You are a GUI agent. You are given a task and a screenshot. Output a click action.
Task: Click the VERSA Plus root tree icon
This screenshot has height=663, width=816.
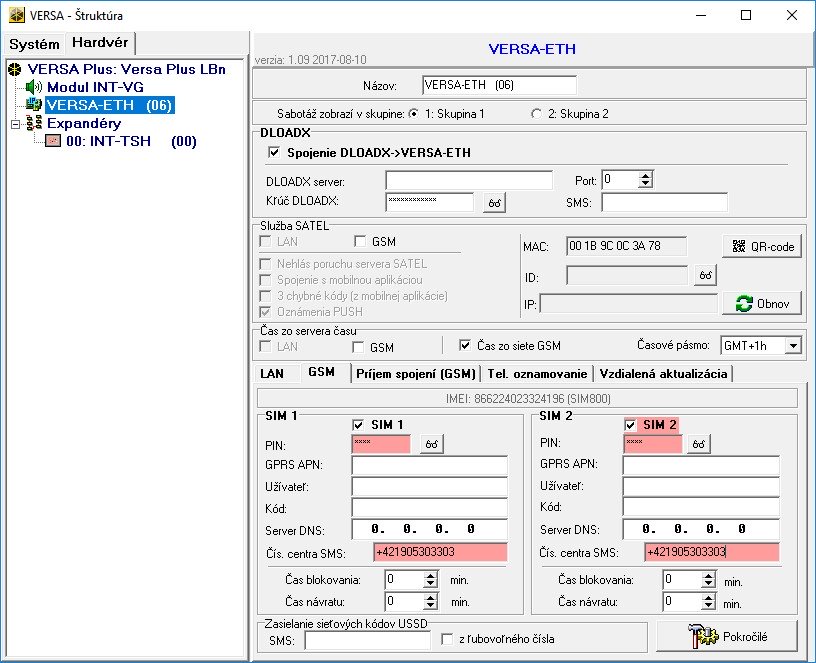click(15, 69)
